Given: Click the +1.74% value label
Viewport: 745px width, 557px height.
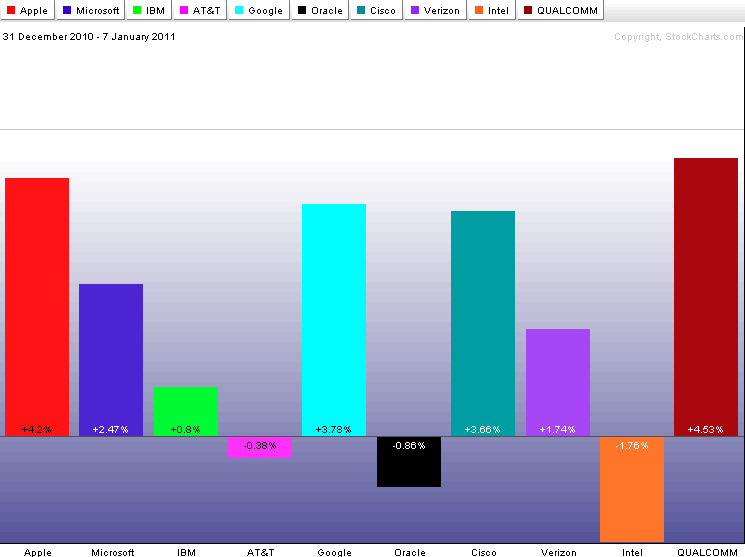Looking at the screenshot, I should click(557, 430).
